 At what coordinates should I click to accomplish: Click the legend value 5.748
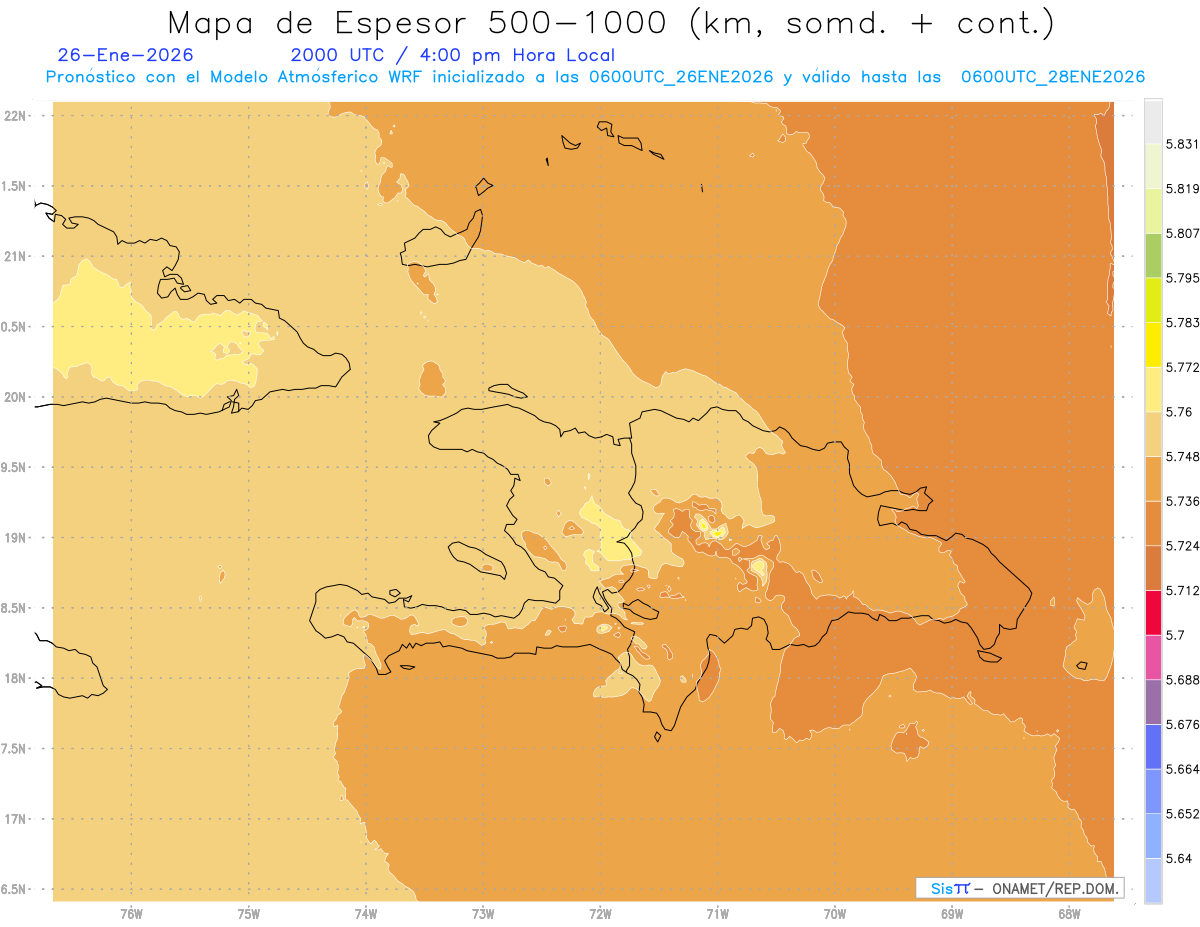click(x=1182, y=456)
